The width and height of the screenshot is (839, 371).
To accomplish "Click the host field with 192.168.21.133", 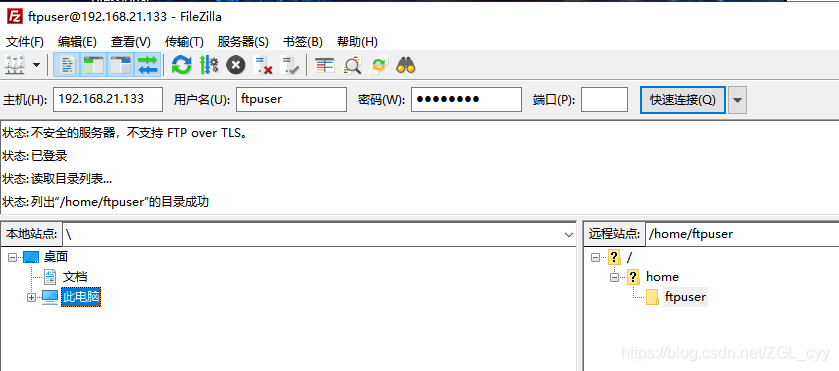I will tap(108, 100).
